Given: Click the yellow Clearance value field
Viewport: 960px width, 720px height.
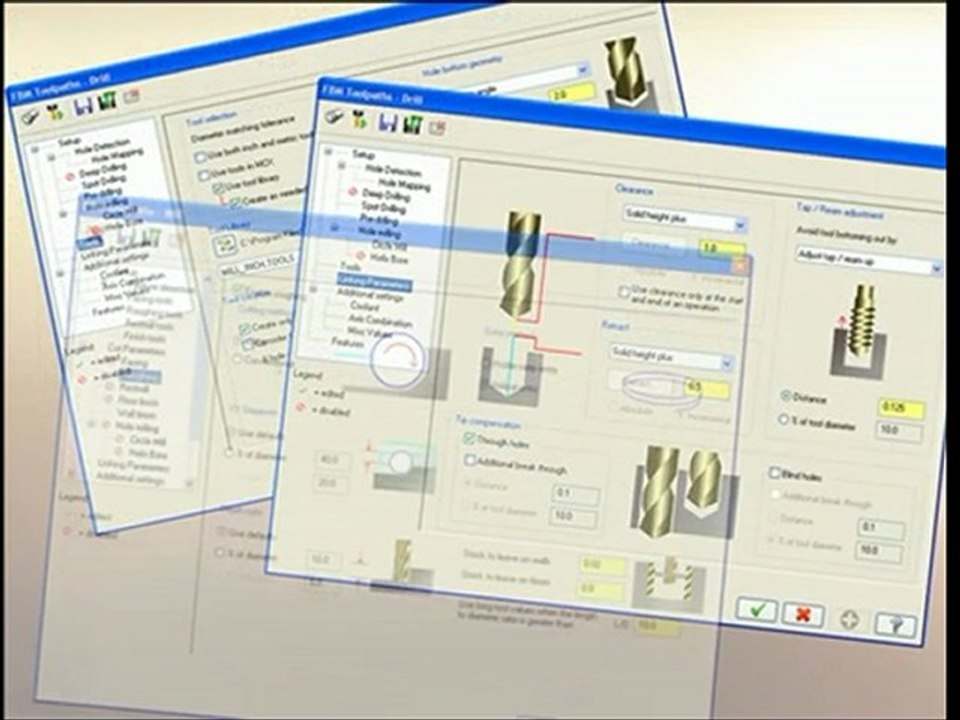Looking at the screenshot, I should (722, 249).
